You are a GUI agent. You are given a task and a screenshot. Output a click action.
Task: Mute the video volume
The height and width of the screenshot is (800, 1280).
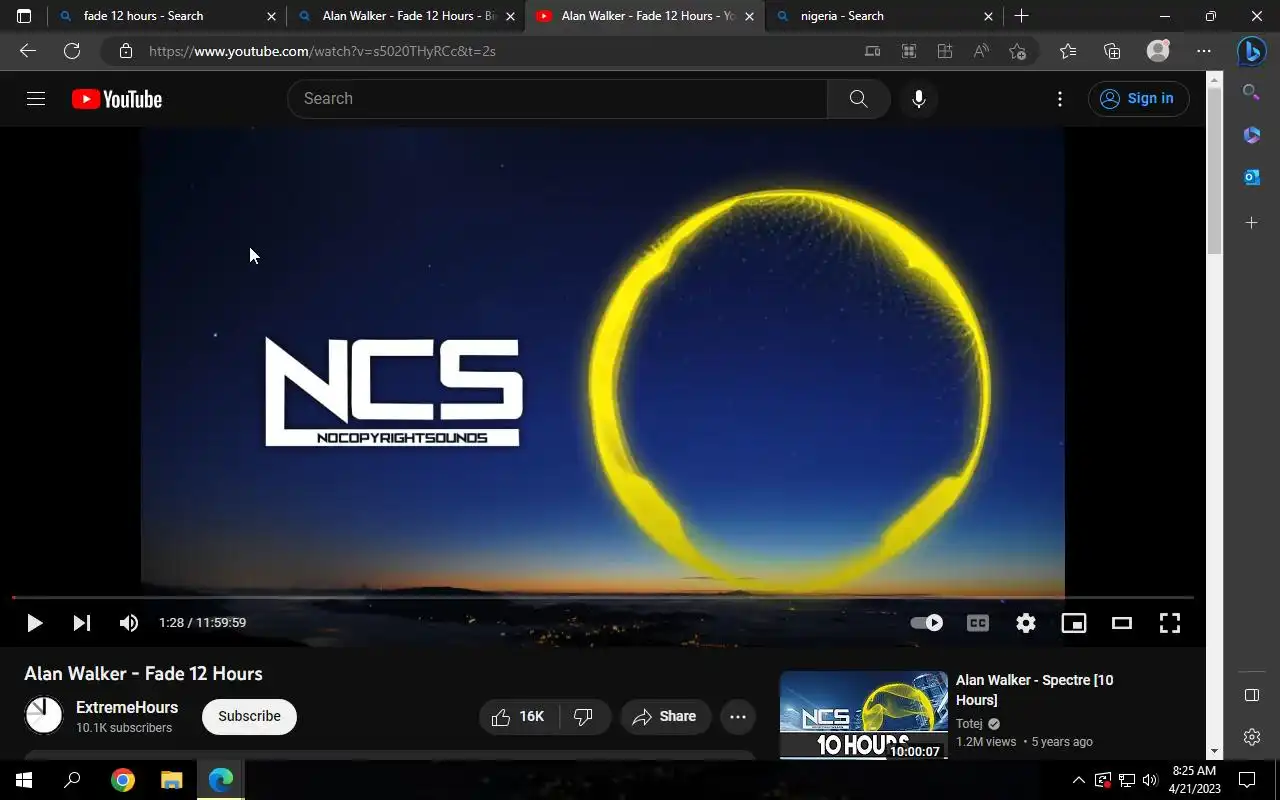point(129,623)
